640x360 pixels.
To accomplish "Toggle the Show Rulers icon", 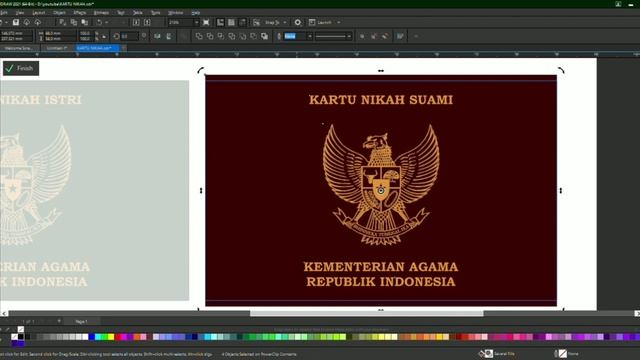I will [x=220, y=22].
